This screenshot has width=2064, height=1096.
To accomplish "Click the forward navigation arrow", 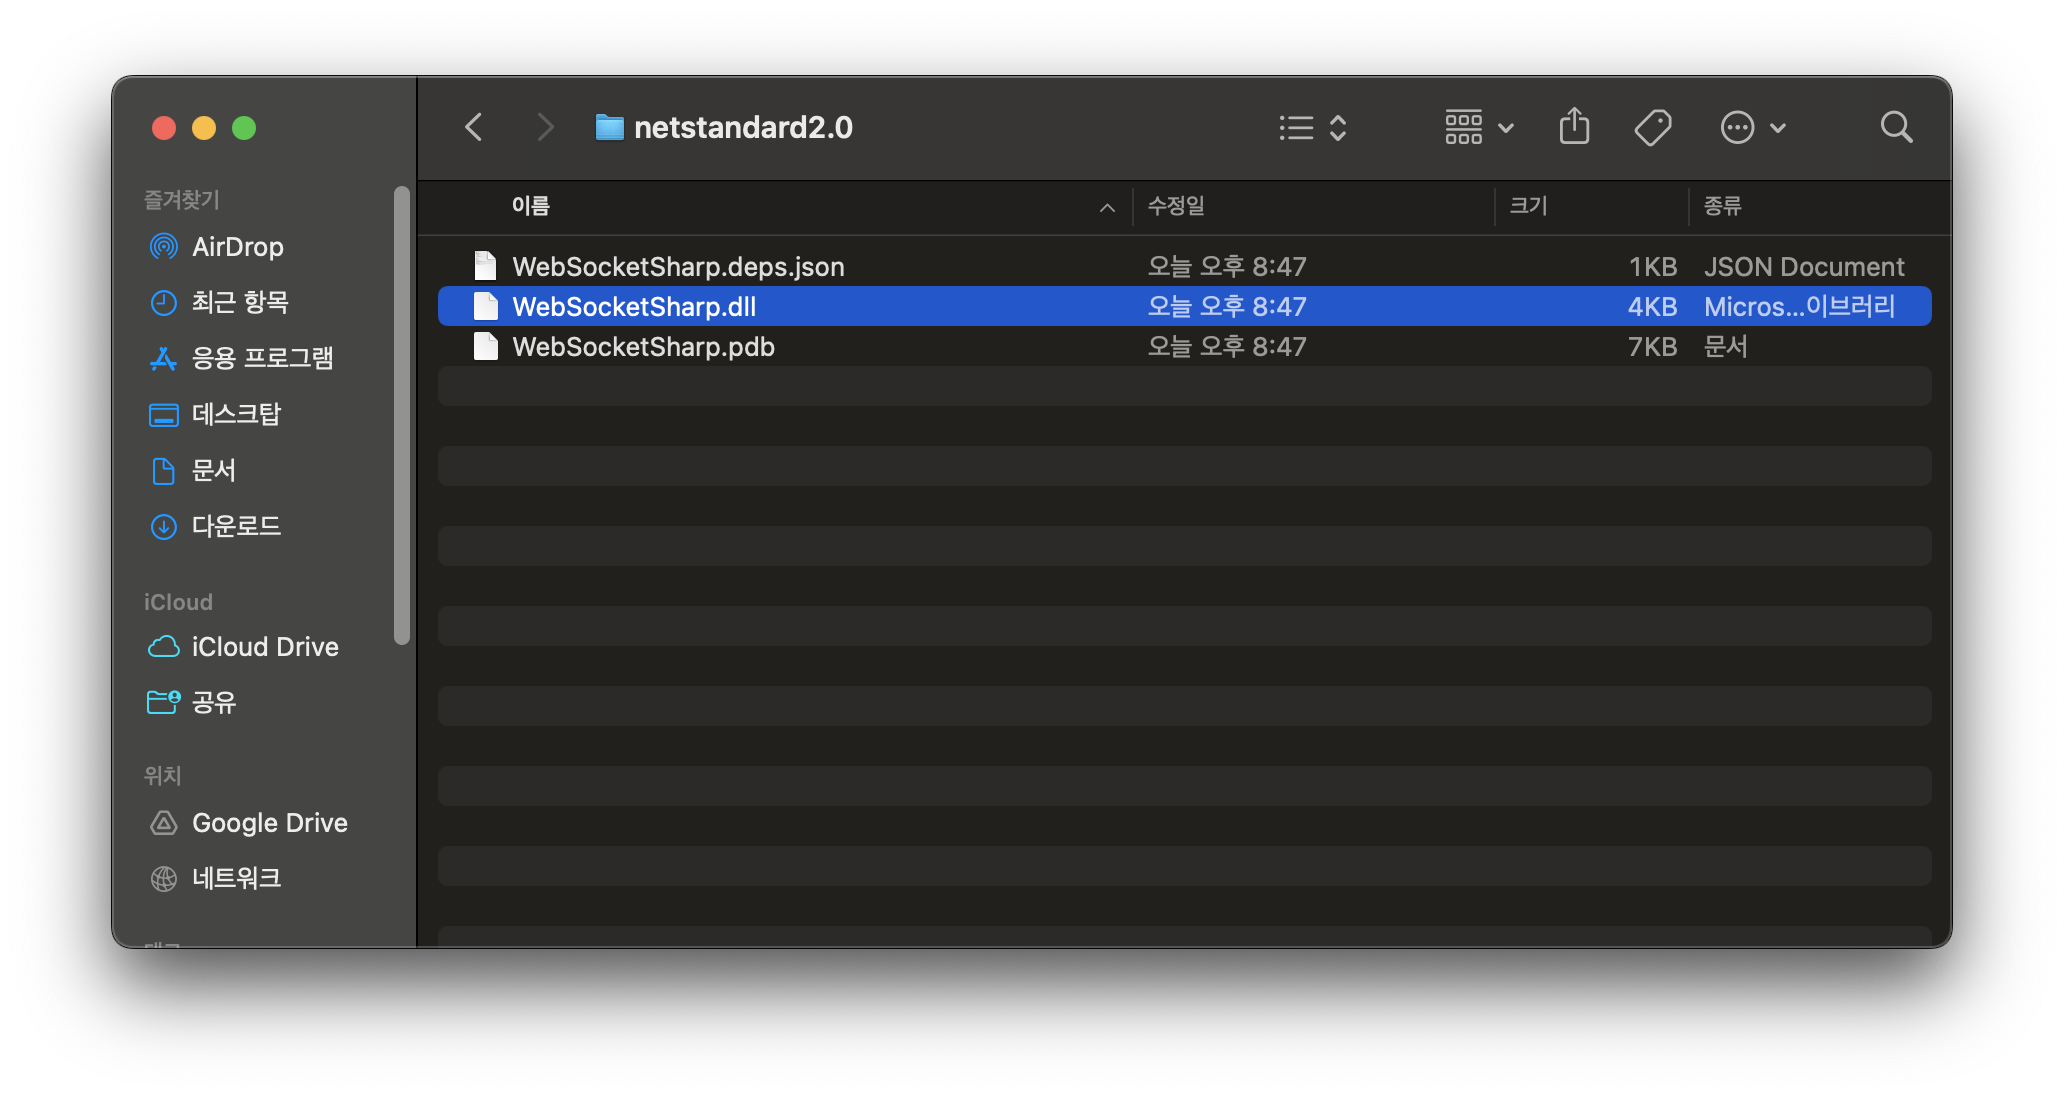I will (544, 127).
